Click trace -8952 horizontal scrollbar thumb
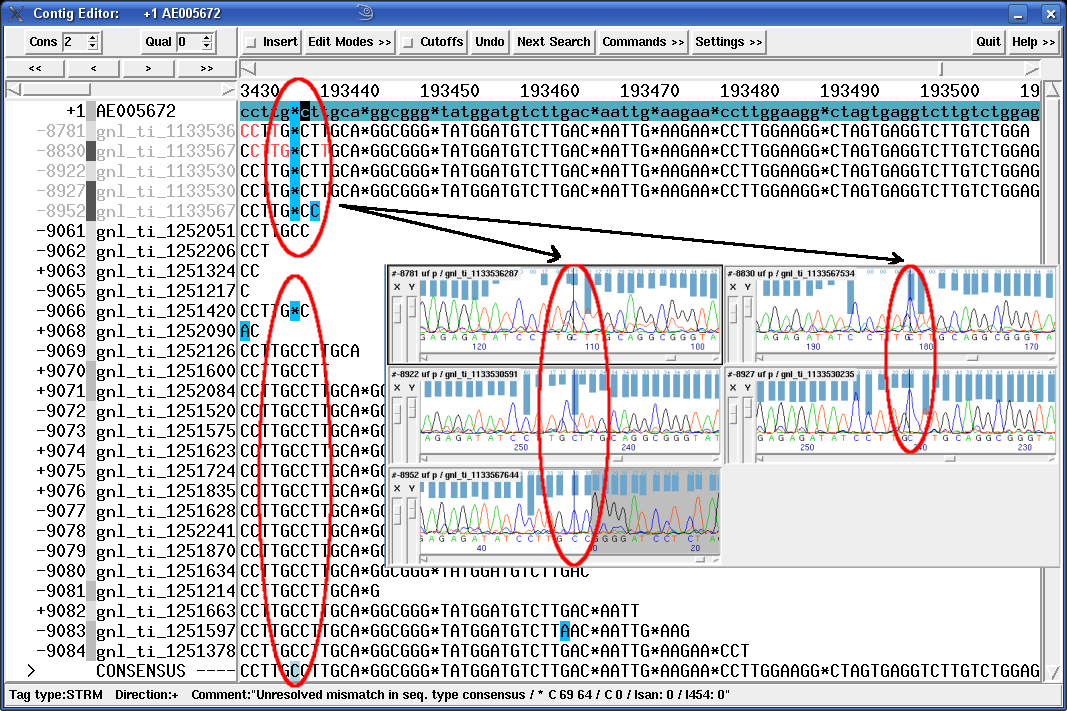Screen dimensions: 1067x711 pyautogui.click(x=698, y=559)
